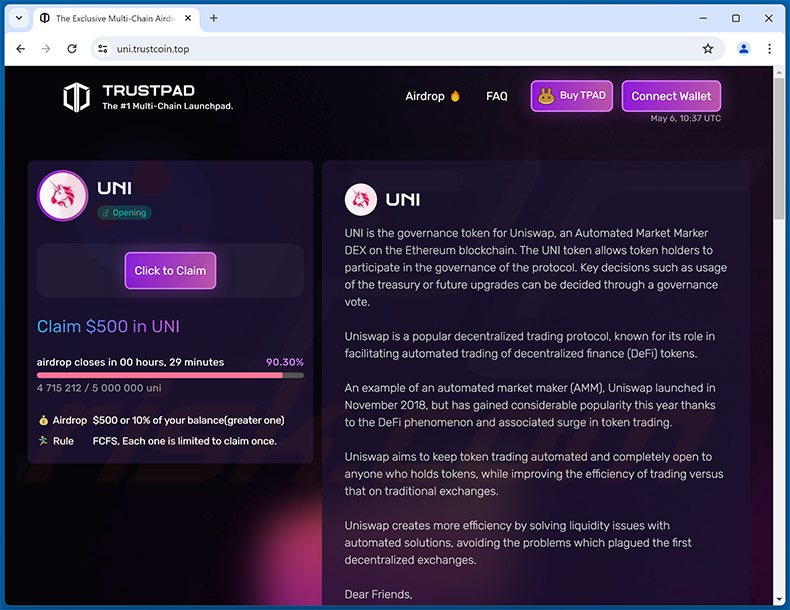Click '$500 or 10% of your balance' text
The image size is (790, 610).
159,420
